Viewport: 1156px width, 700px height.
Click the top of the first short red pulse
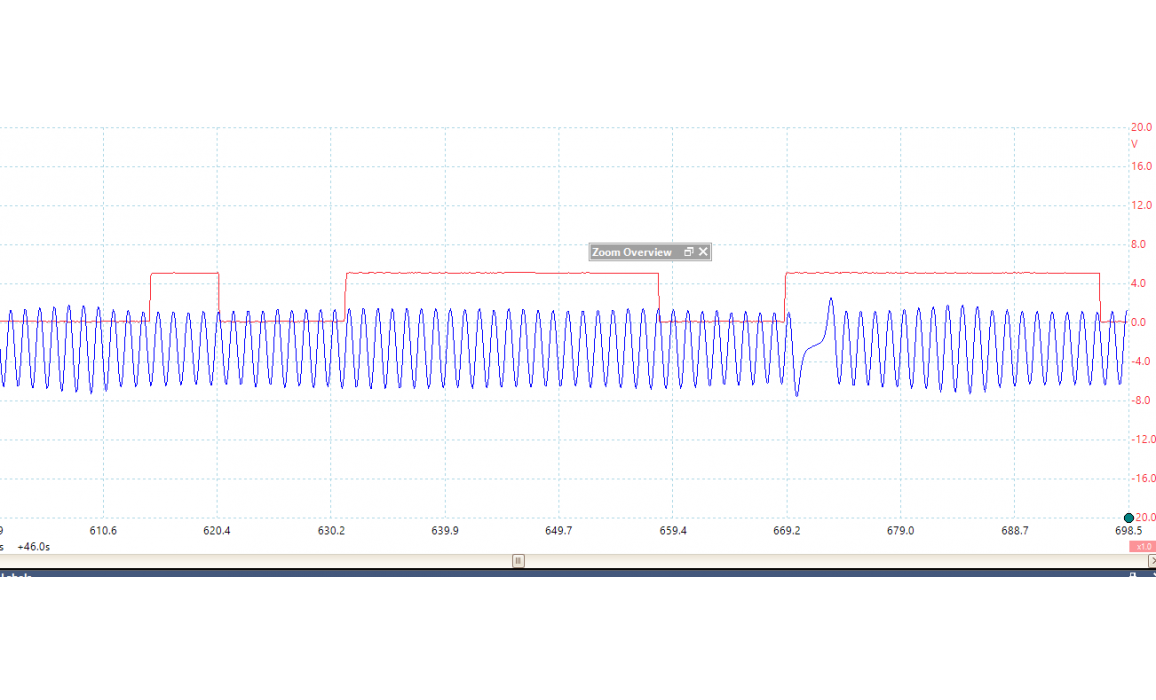[184, 273]
